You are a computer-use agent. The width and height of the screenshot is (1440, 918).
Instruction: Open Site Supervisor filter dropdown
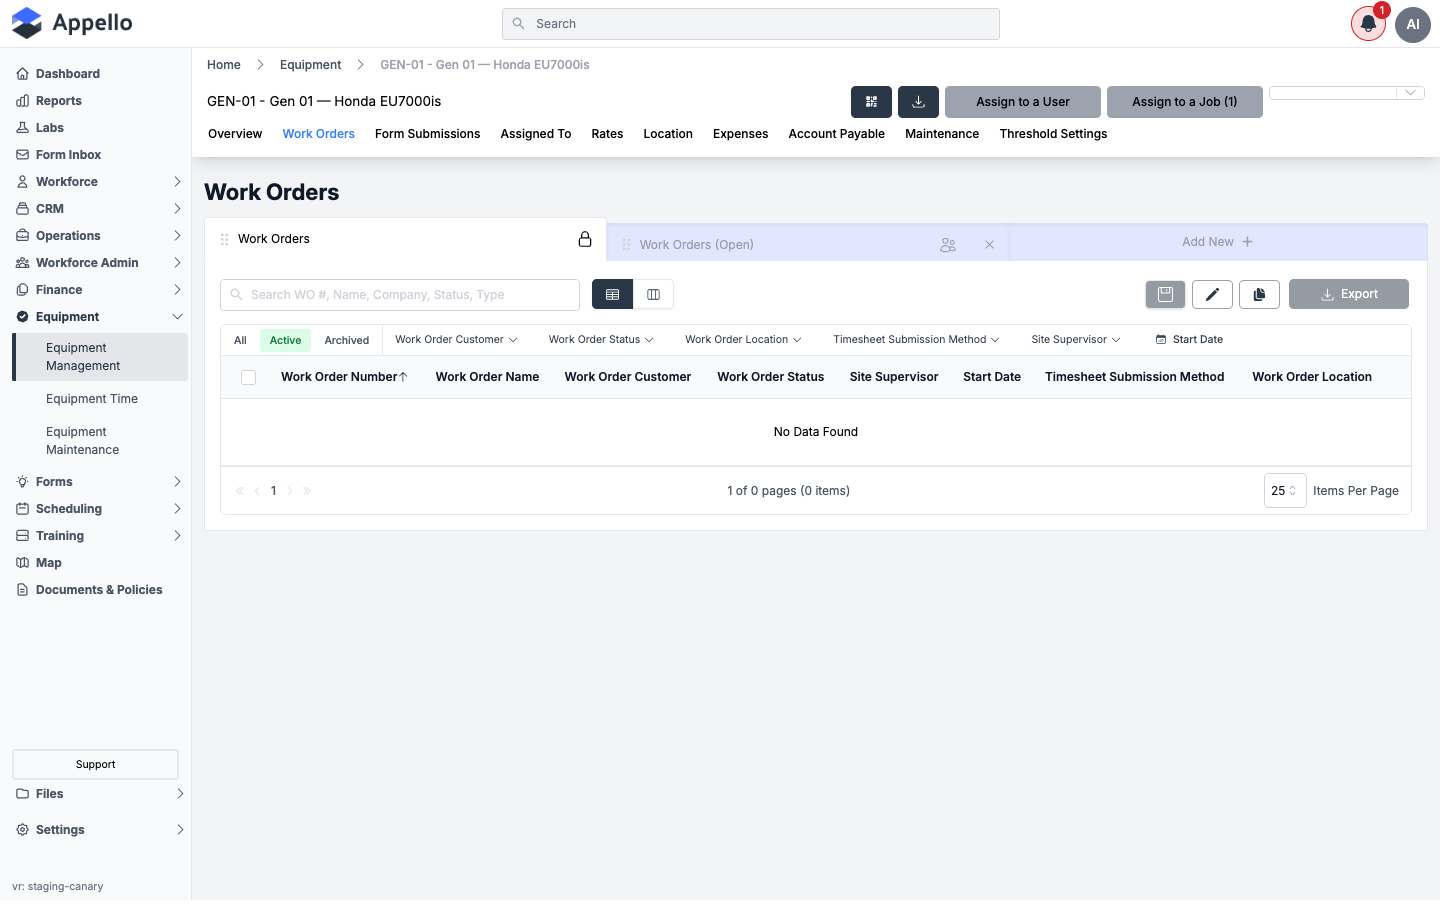click(1076, 340)
